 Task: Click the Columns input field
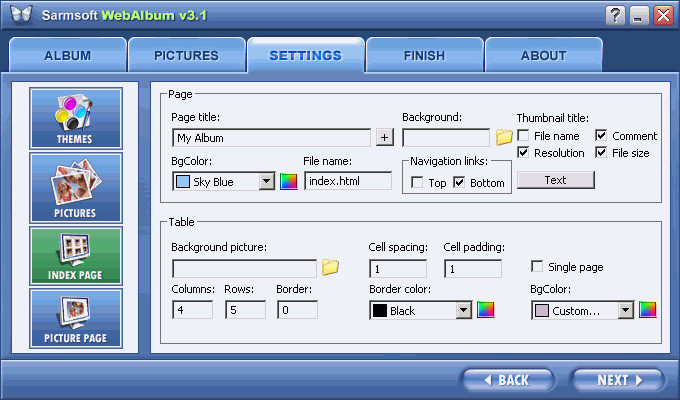(192, 310)
